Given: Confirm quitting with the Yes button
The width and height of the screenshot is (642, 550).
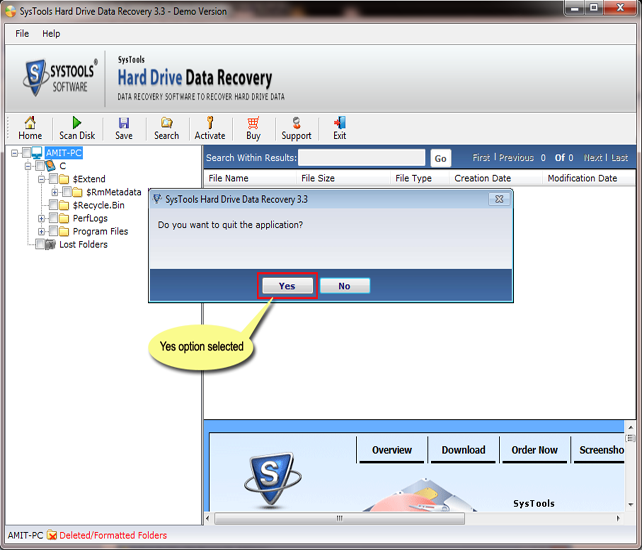Looking at the screenshot, I should pyautogui.click(x=287, y=286).
